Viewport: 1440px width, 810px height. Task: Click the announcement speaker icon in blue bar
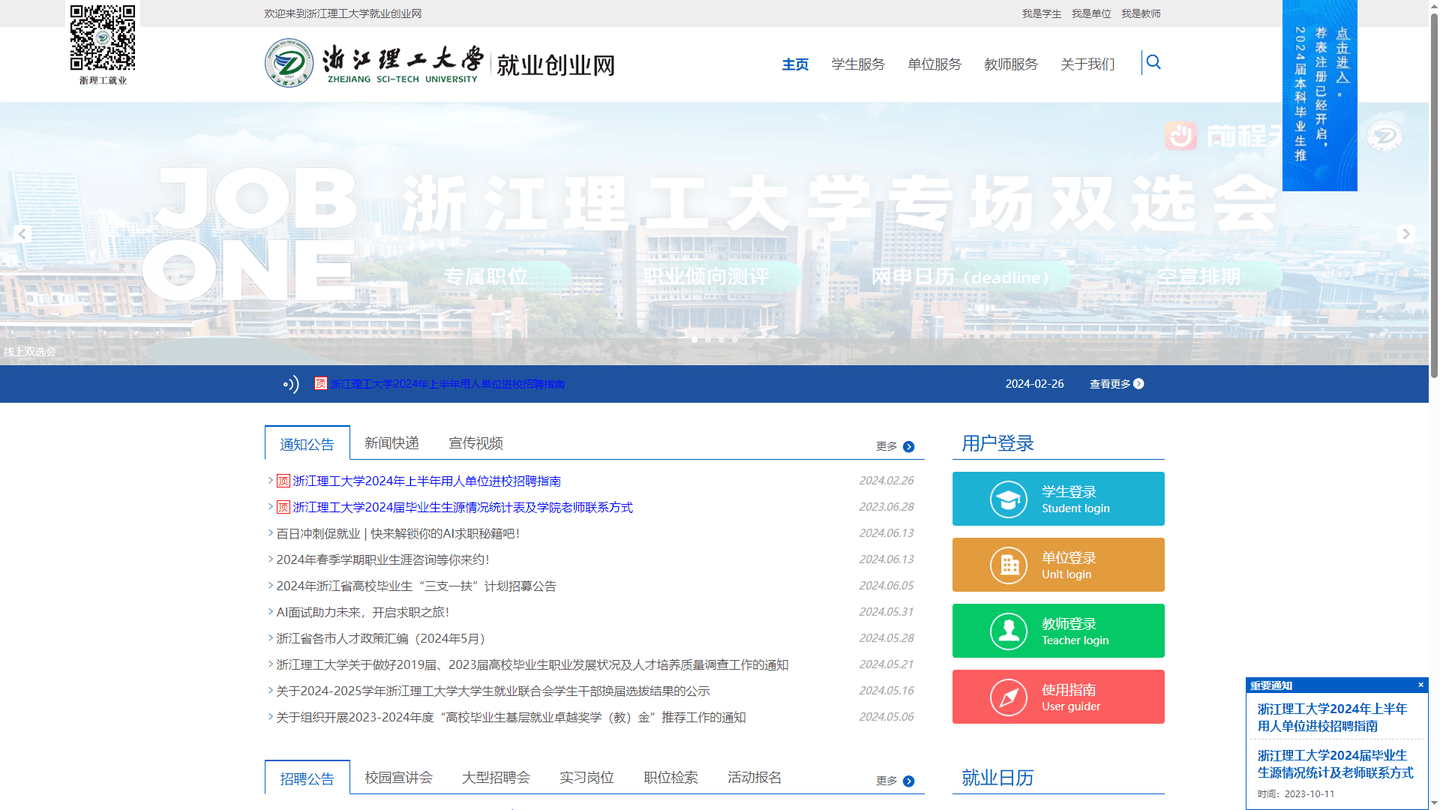pos(291,384)
